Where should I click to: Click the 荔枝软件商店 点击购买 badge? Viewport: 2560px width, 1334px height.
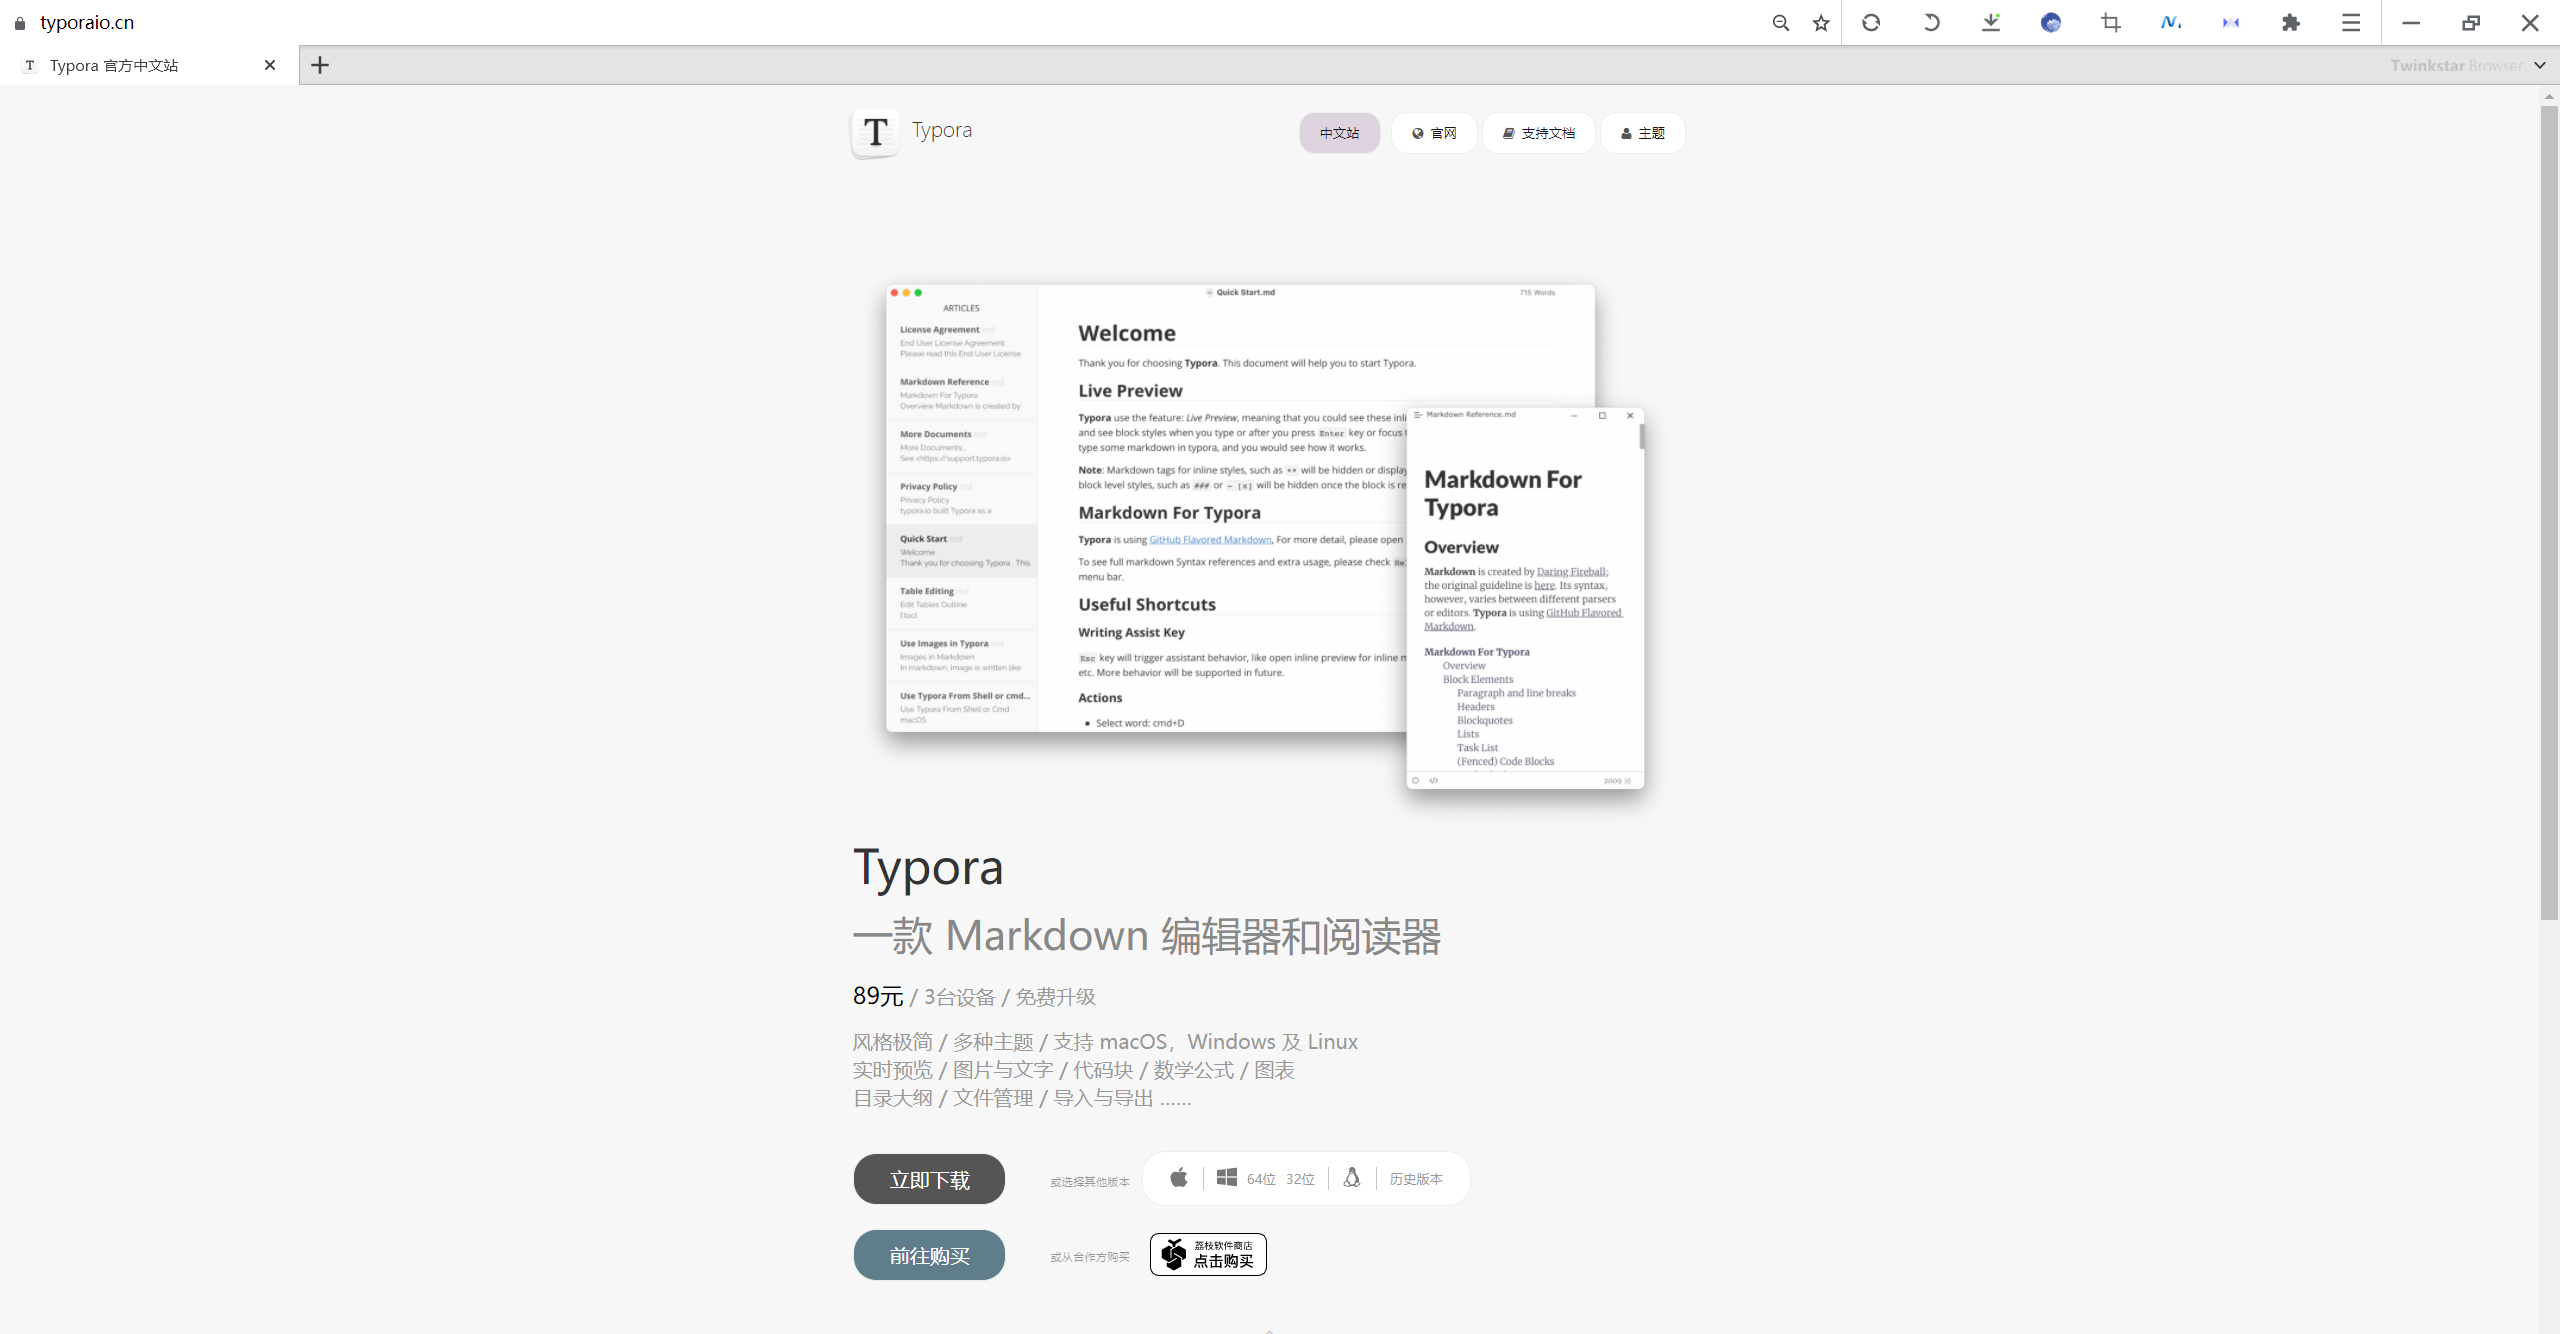(1208, 1254)
